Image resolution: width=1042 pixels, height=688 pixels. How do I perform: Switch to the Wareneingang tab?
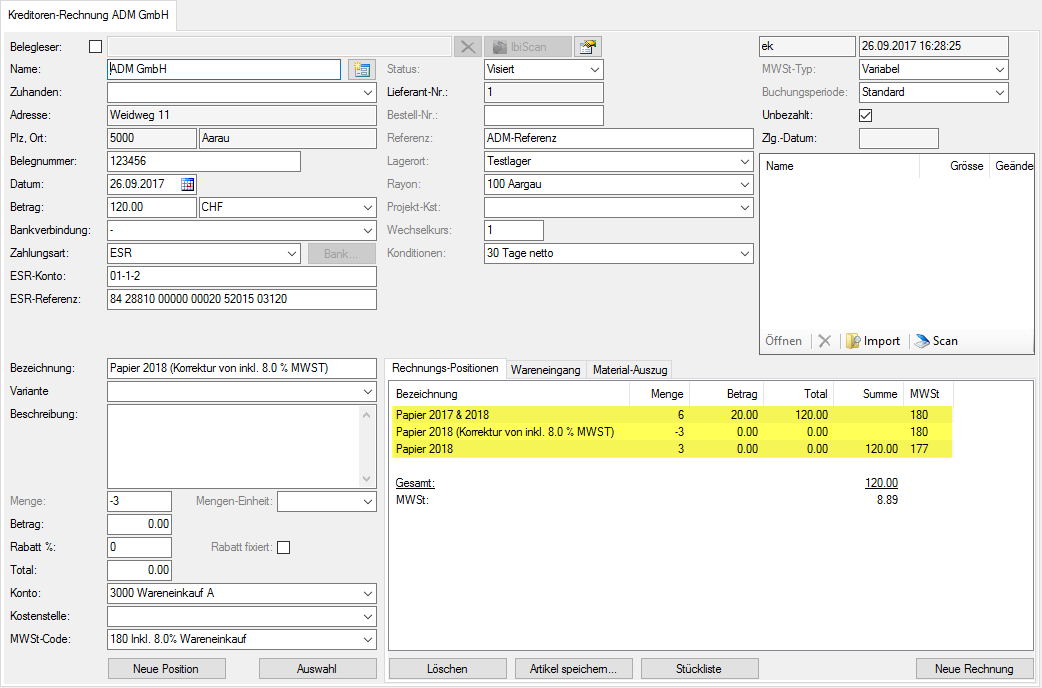[546, 369]
